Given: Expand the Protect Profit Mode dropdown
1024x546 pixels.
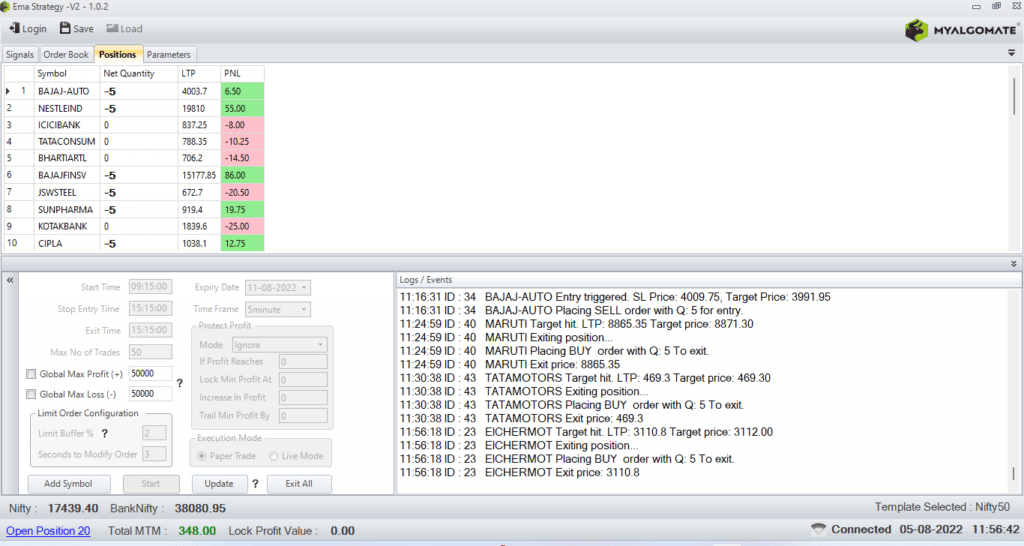Looking at the screenshot, I should (x=320, y=345).
